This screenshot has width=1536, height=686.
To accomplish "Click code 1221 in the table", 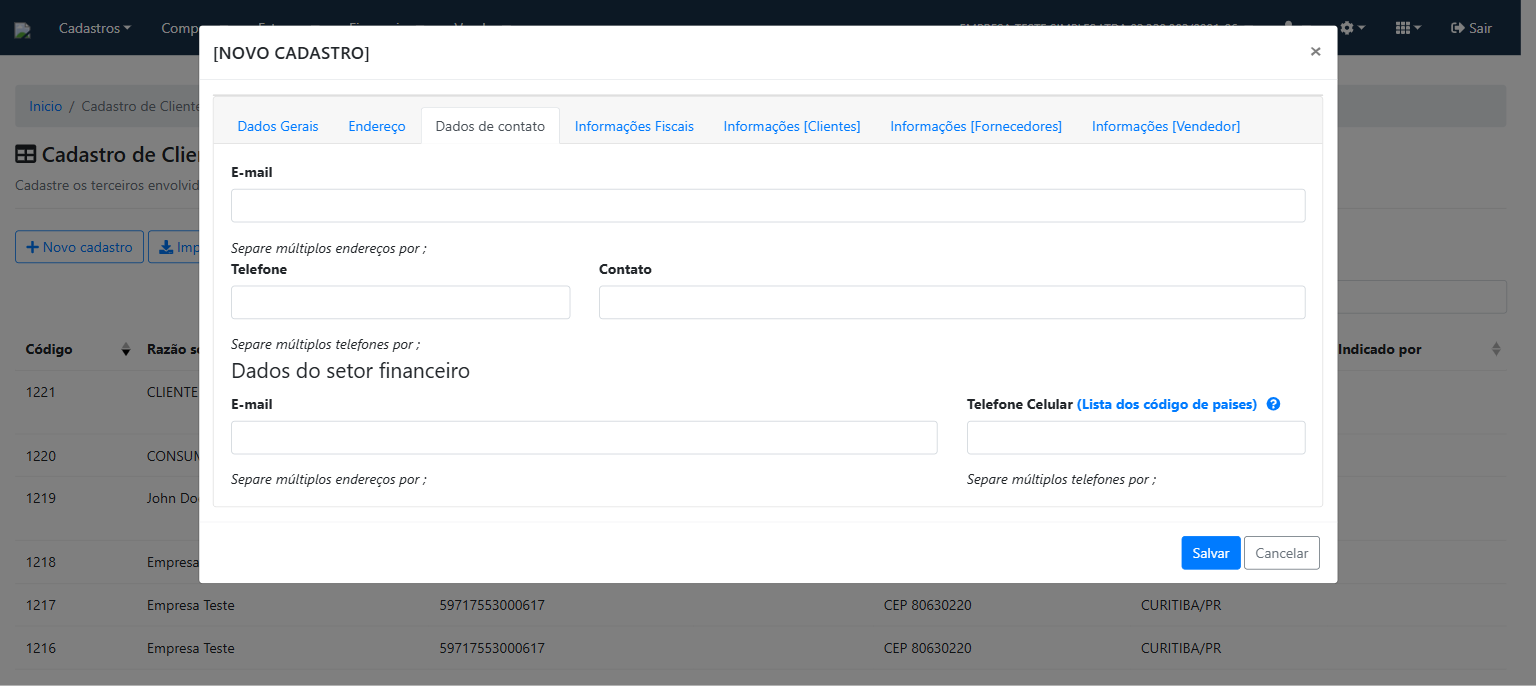I will (41, 392).
